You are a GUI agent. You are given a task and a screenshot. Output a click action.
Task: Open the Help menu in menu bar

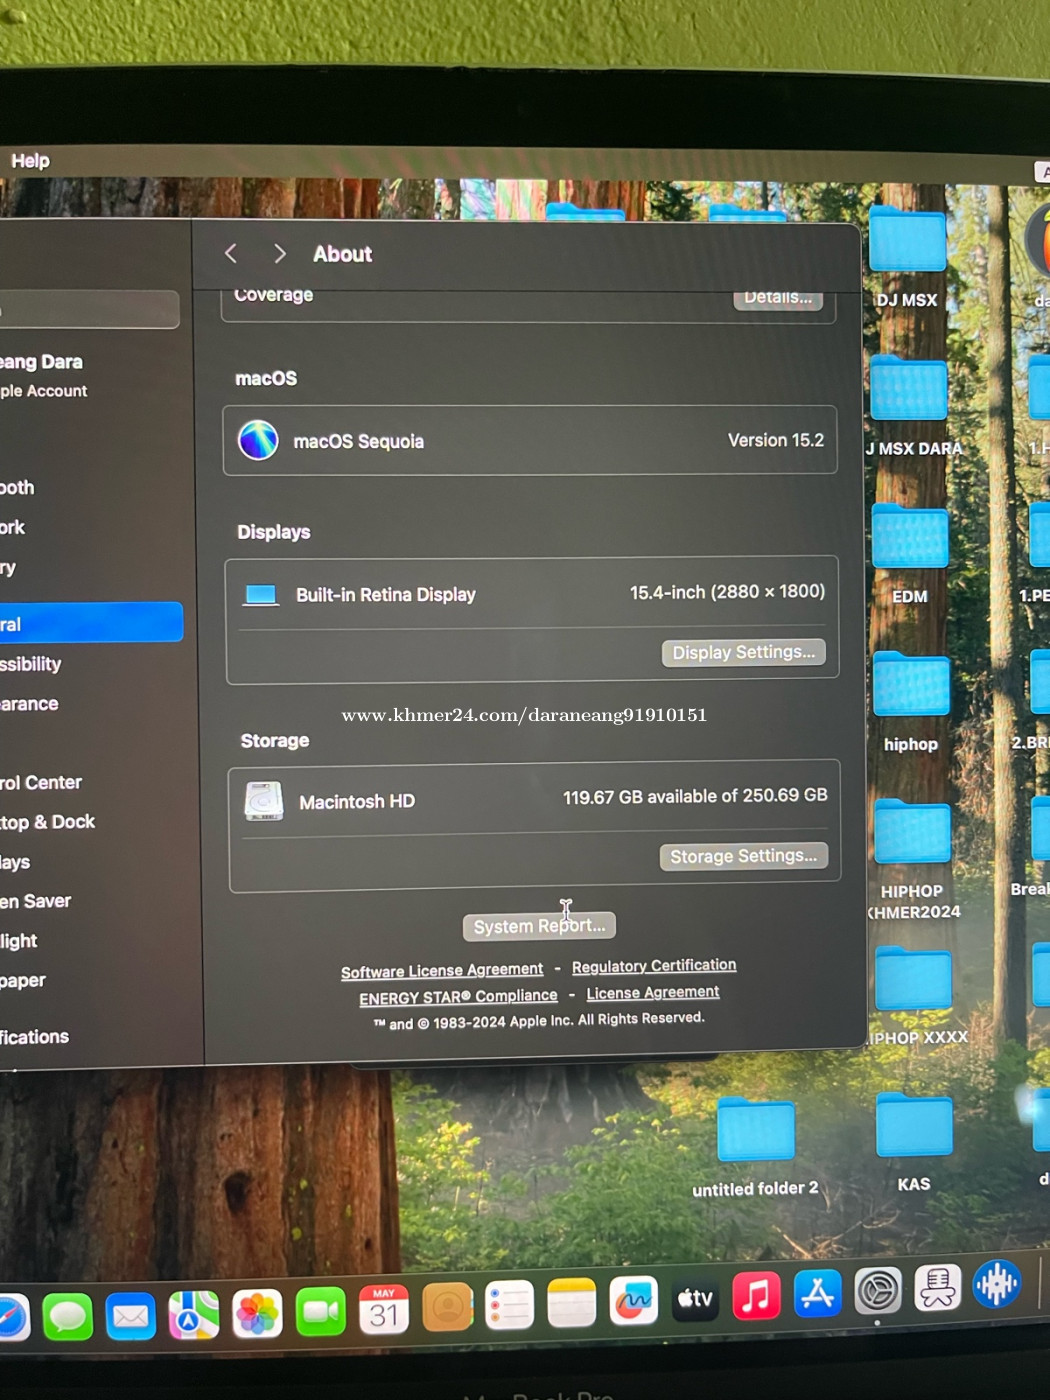(30, 160)
